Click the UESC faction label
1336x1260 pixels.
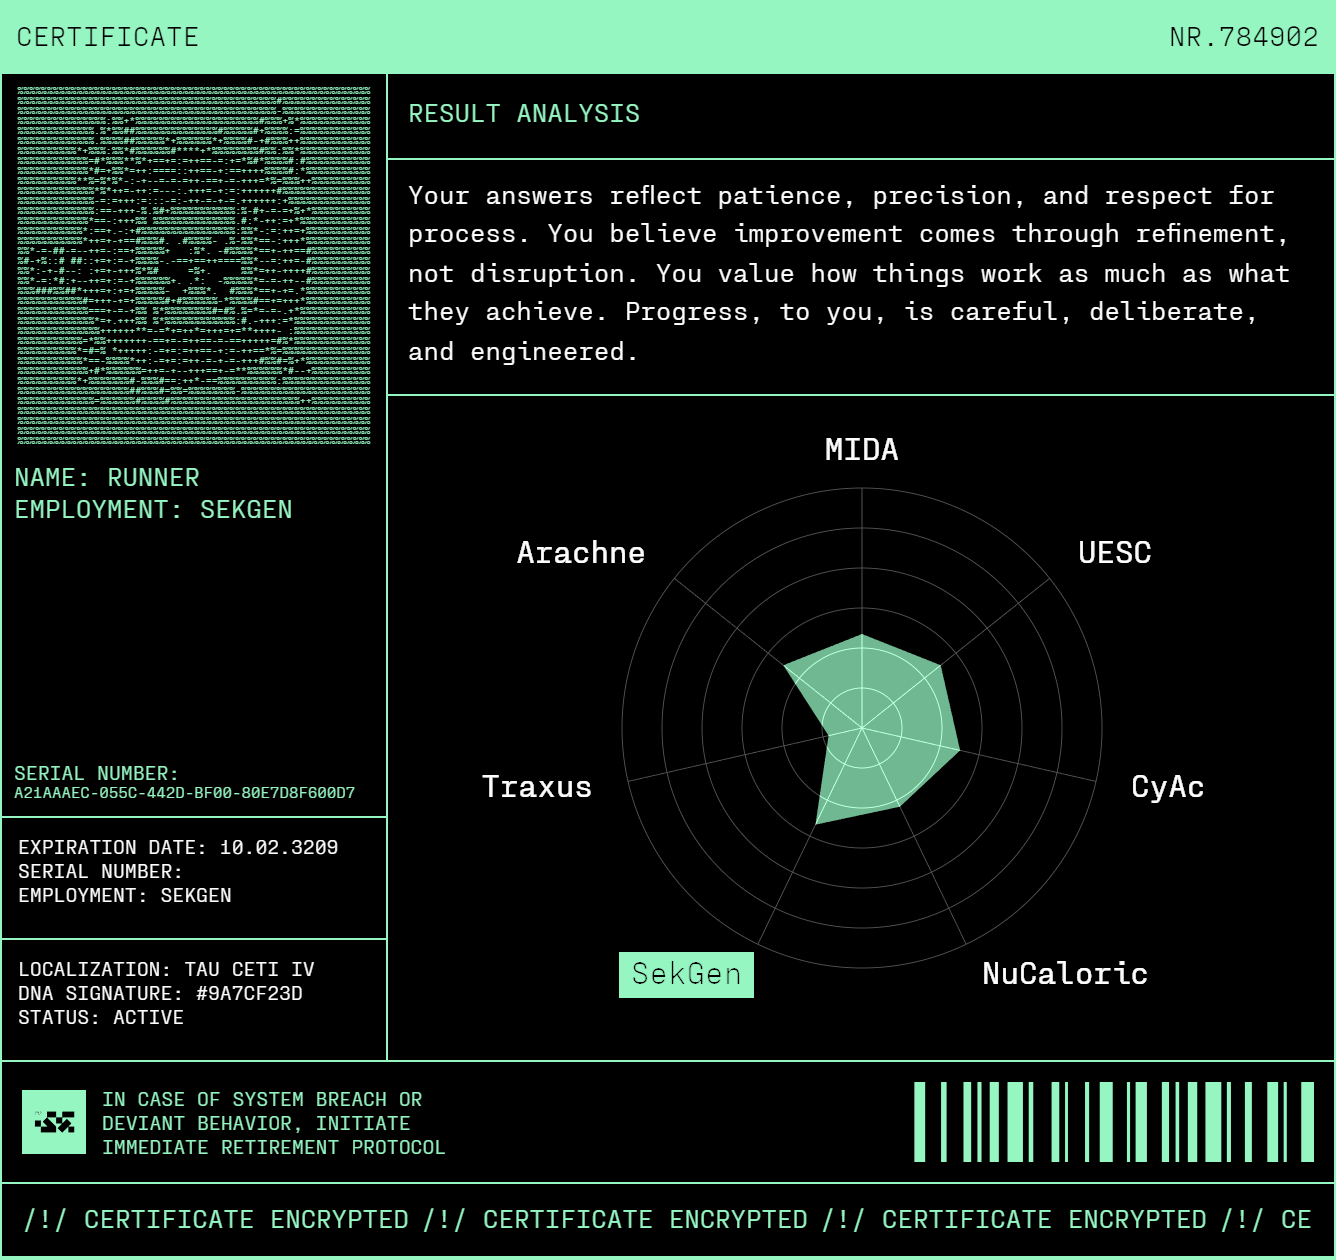[x=1114, y=553]
